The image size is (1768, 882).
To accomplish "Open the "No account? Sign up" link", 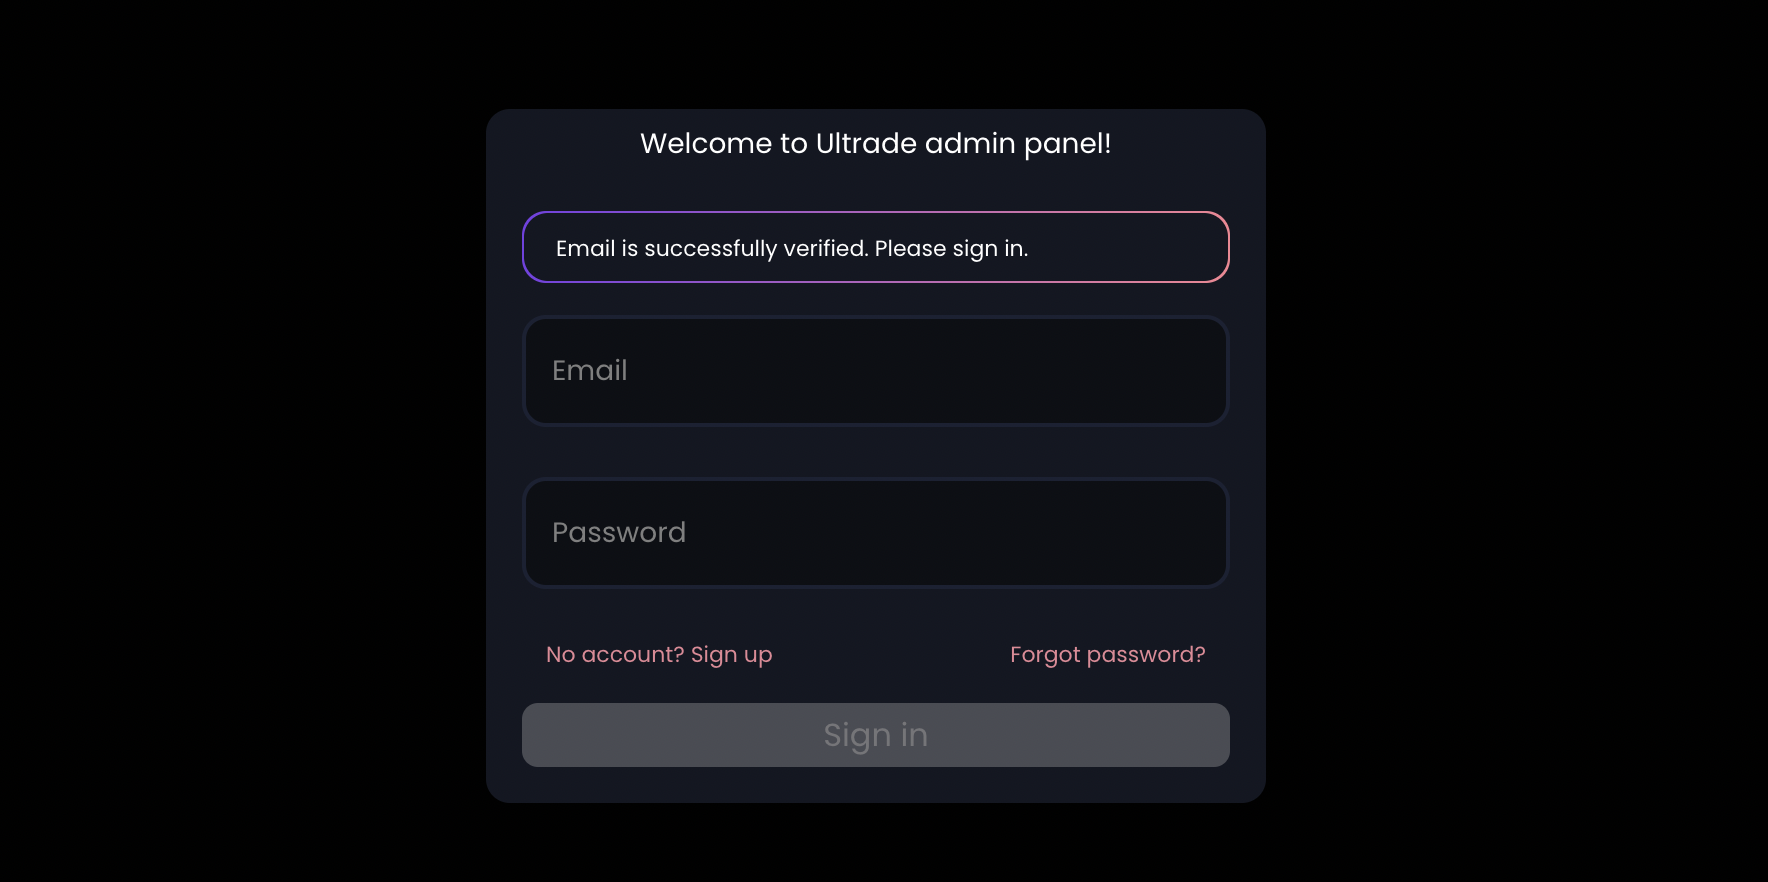I will 659,655.
